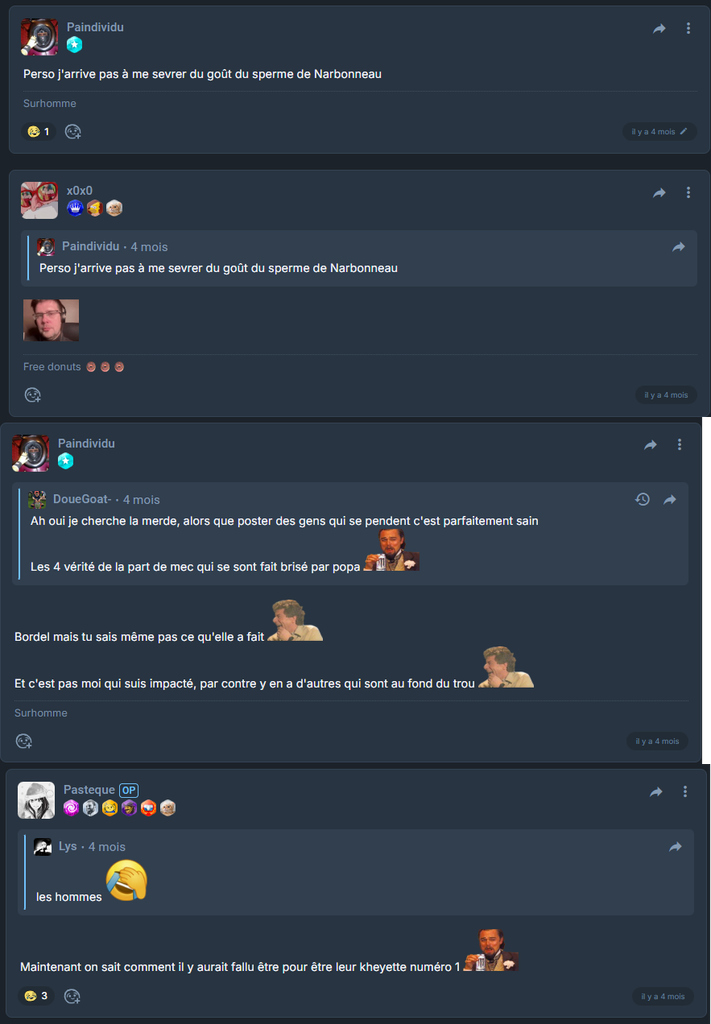Open the options menu on Pasteque's post
This screenshot has height=1024, width=711.
point(685,792)
